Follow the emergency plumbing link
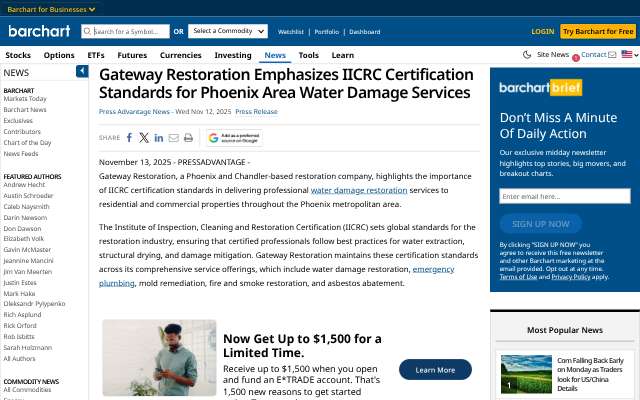This screenshot has width=640, height=400. click(x=433, y=269)
